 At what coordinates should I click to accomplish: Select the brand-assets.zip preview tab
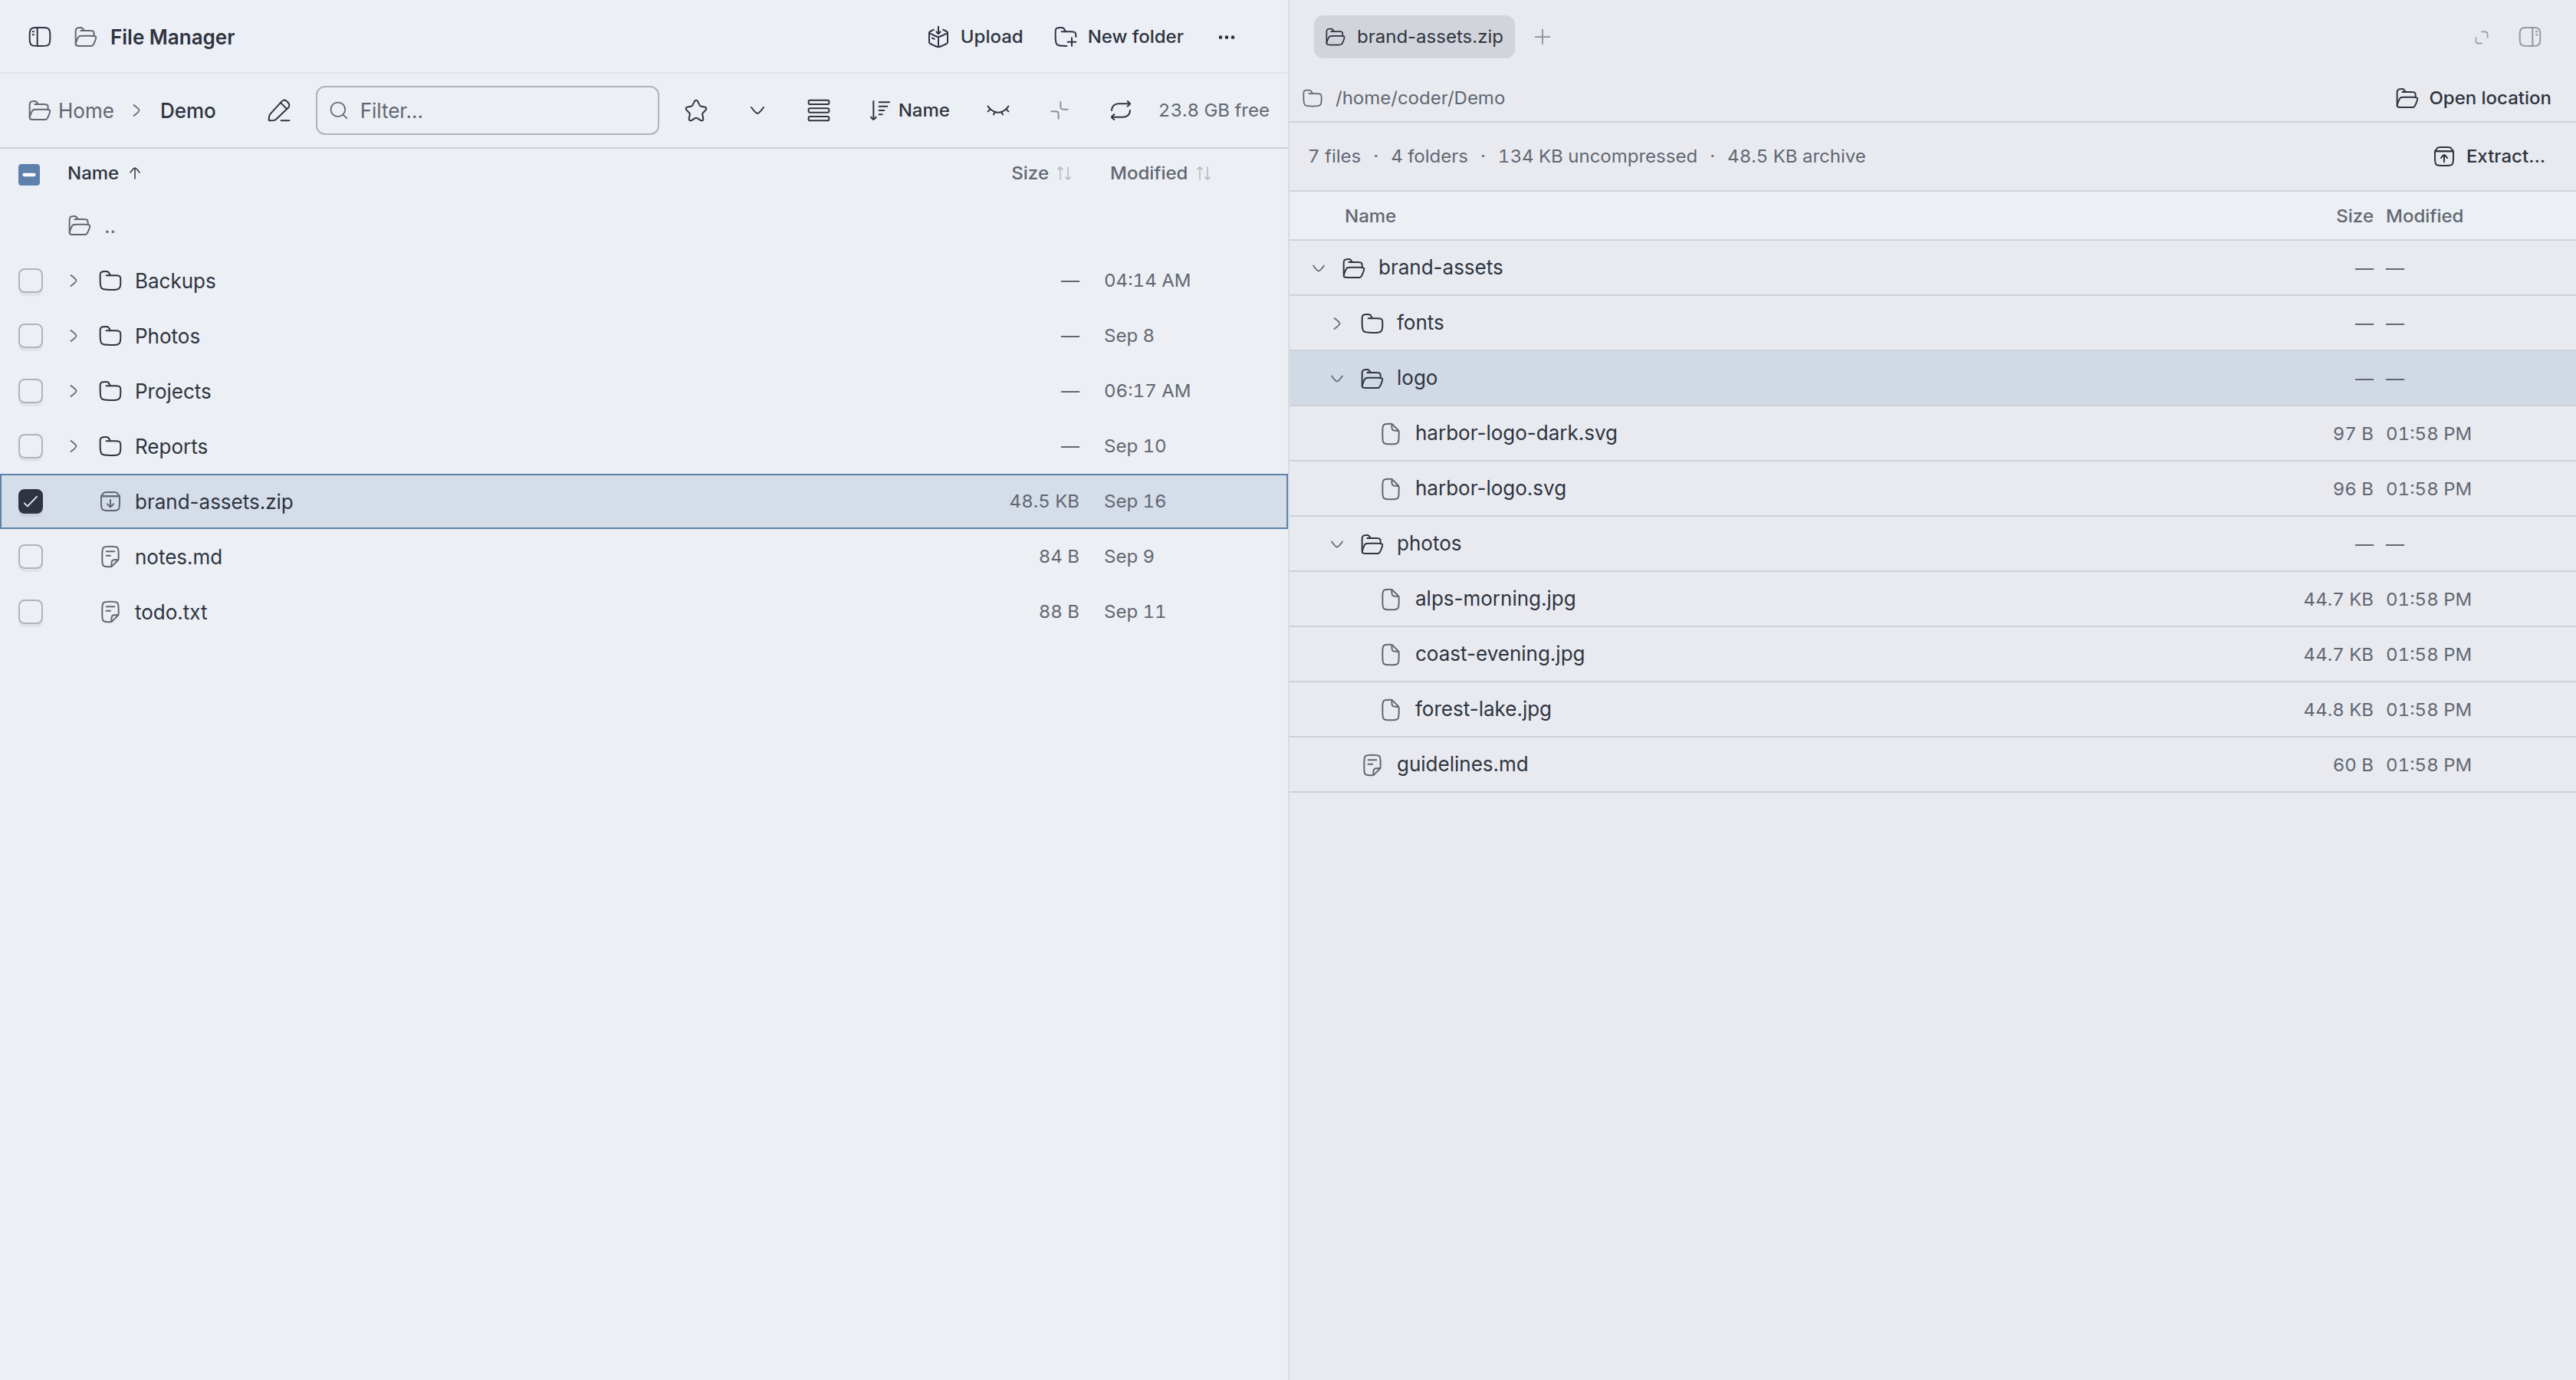[x=1414, y=37]
